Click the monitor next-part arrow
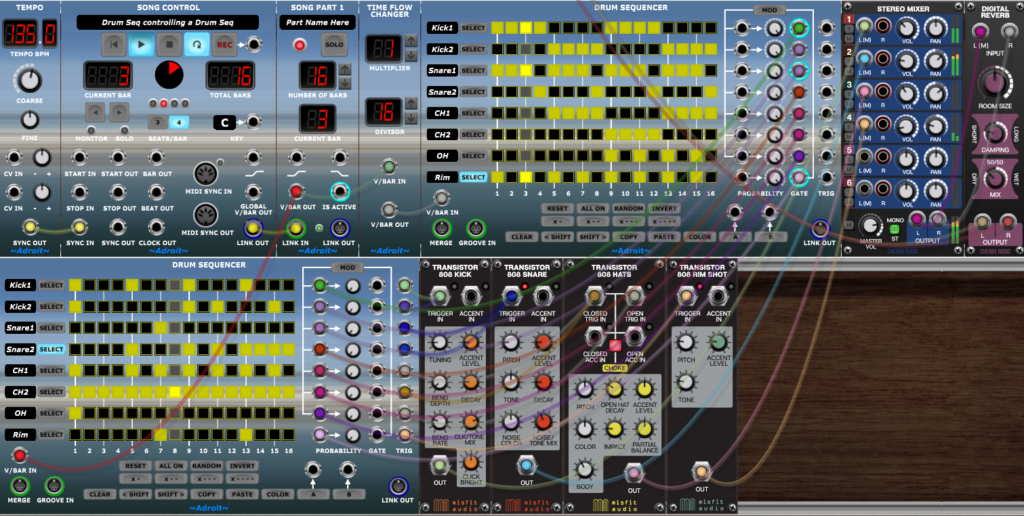Image resolution: width=1024 pixels, height=516 pixels. (x=120, y=112)
